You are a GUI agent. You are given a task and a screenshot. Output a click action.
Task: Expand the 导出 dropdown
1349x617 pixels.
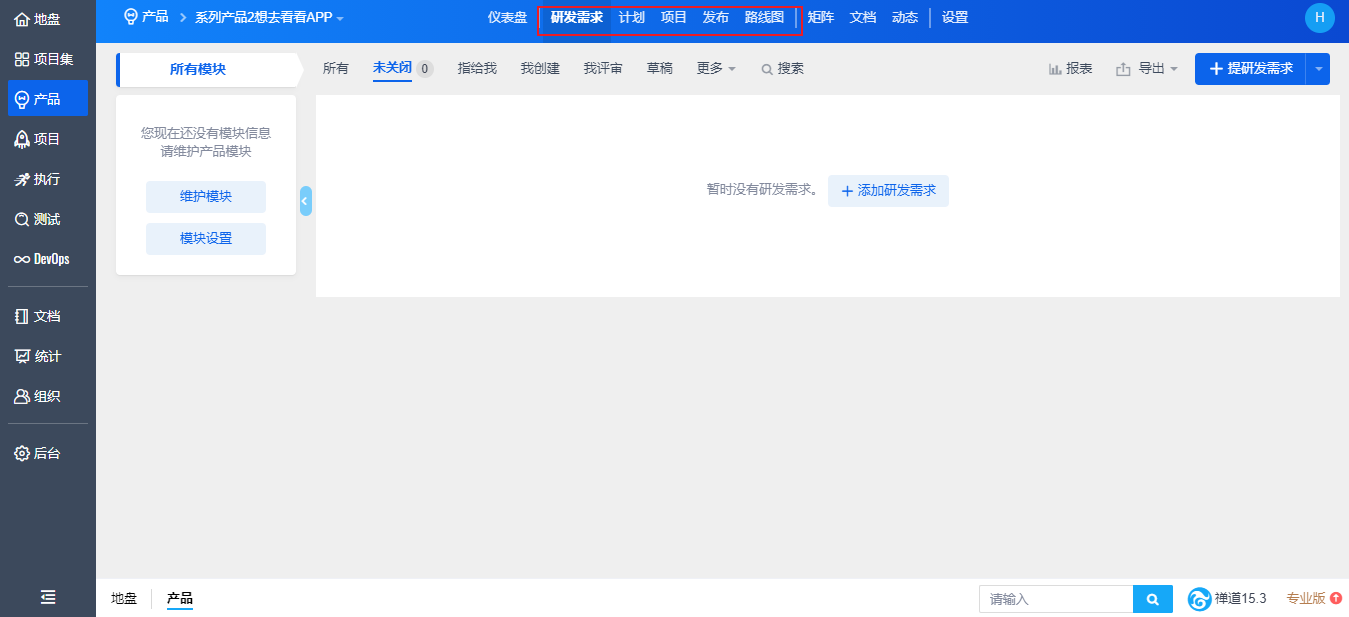[x=1146, y=69]
